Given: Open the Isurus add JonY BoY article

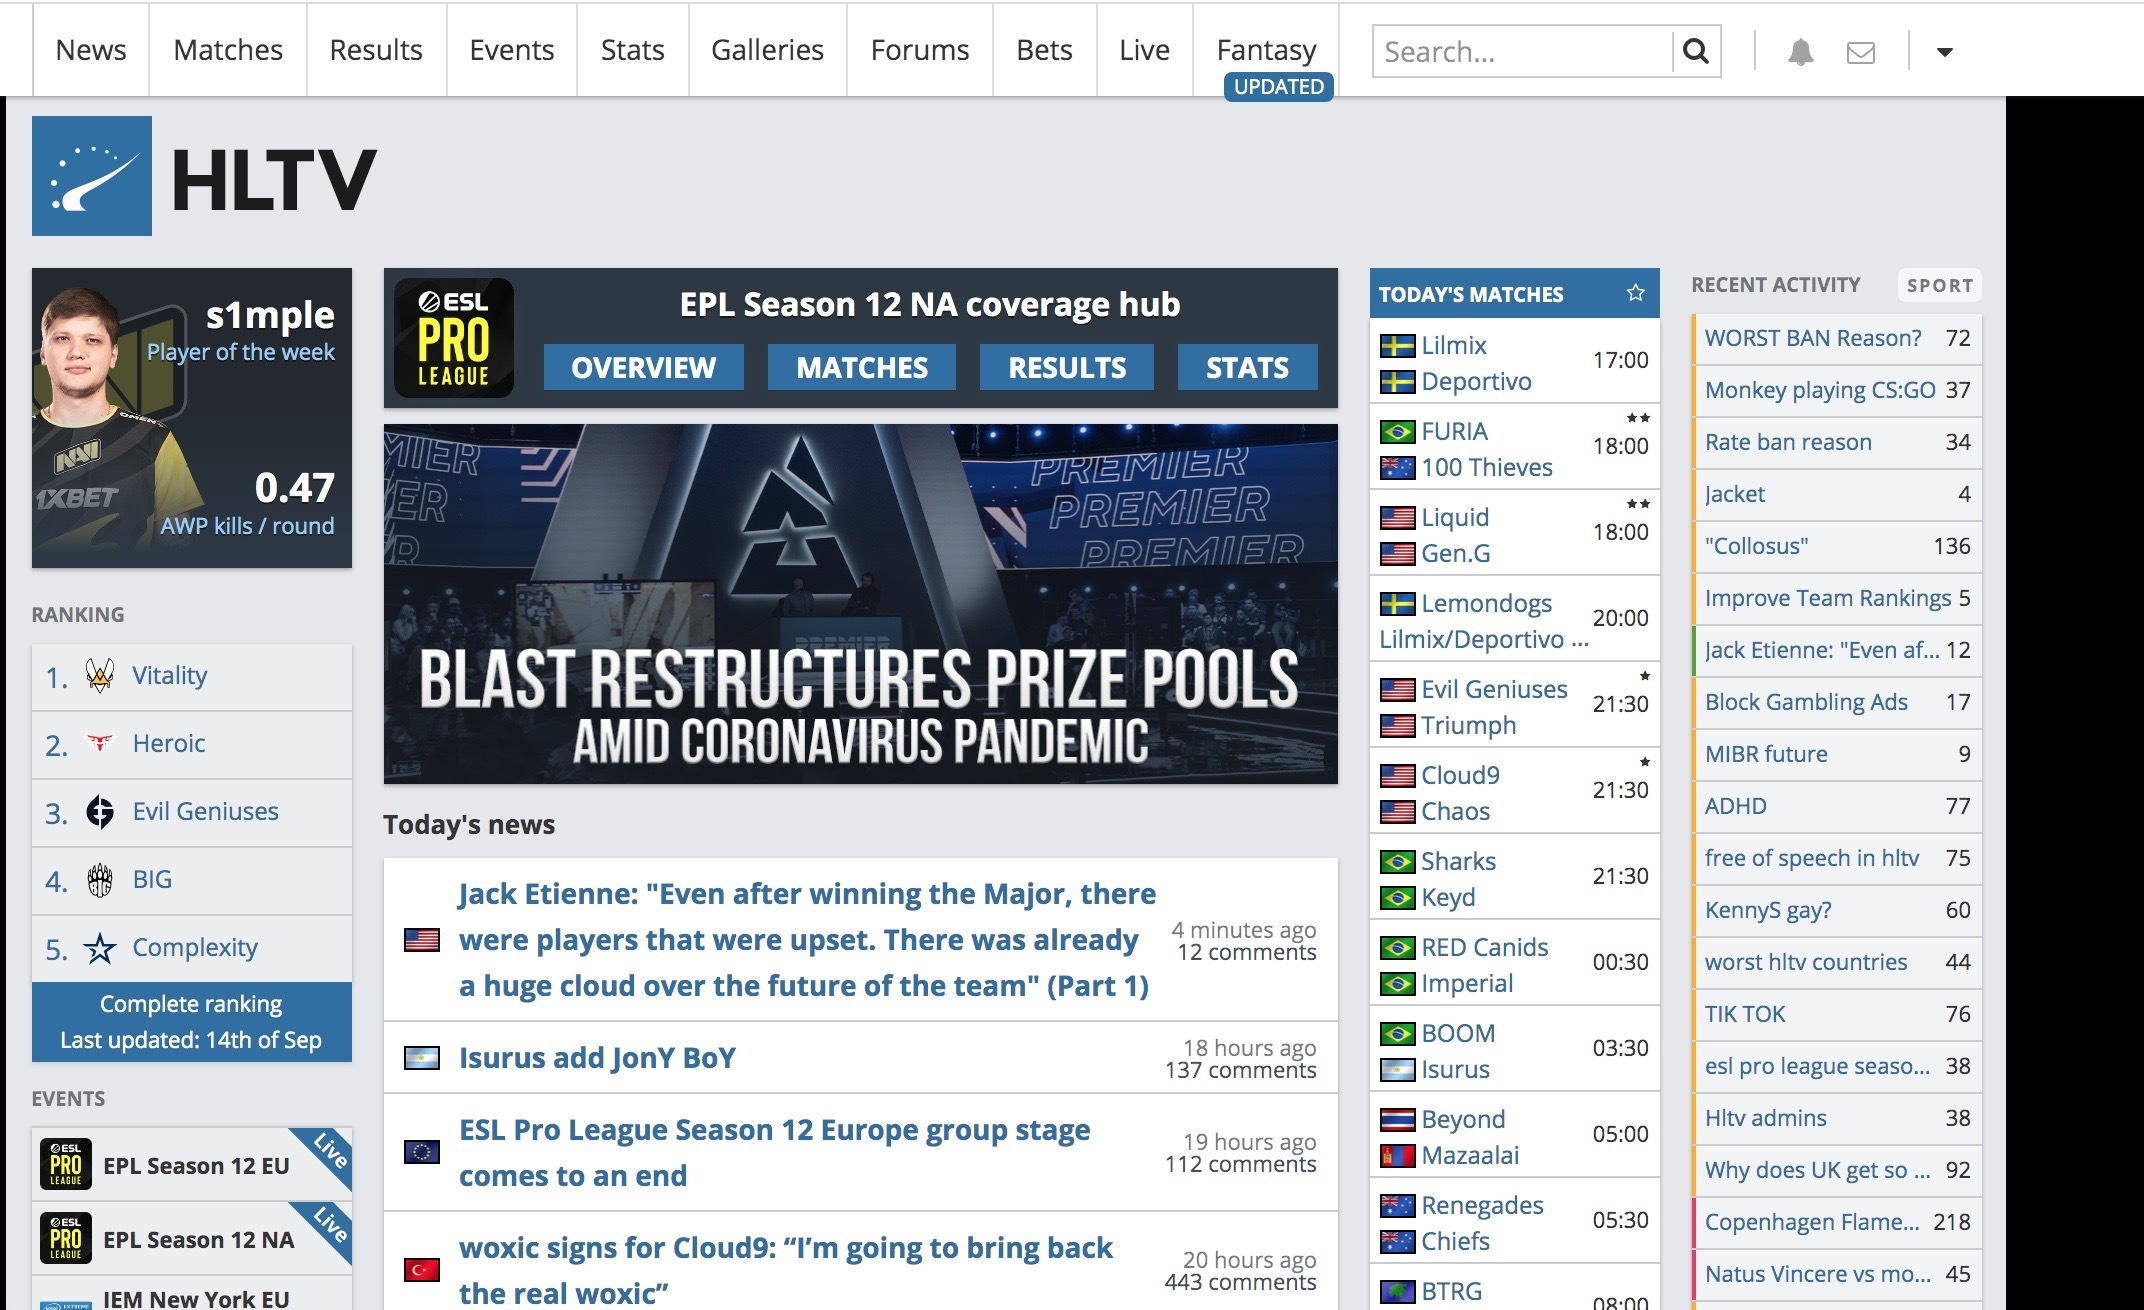Looking at the screenshot, I should click(x=597, y=1058).
